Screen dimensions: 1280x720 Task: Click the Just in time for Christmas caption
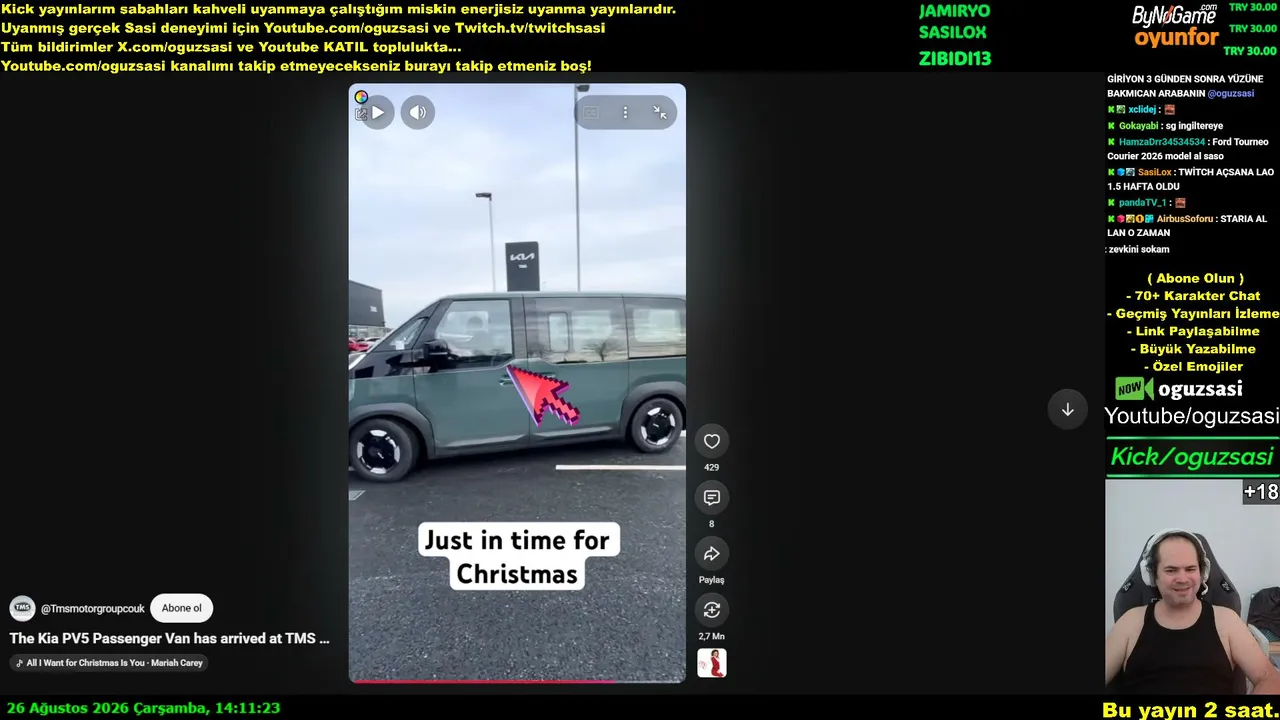pyautogui.click(x=517, y=556)
